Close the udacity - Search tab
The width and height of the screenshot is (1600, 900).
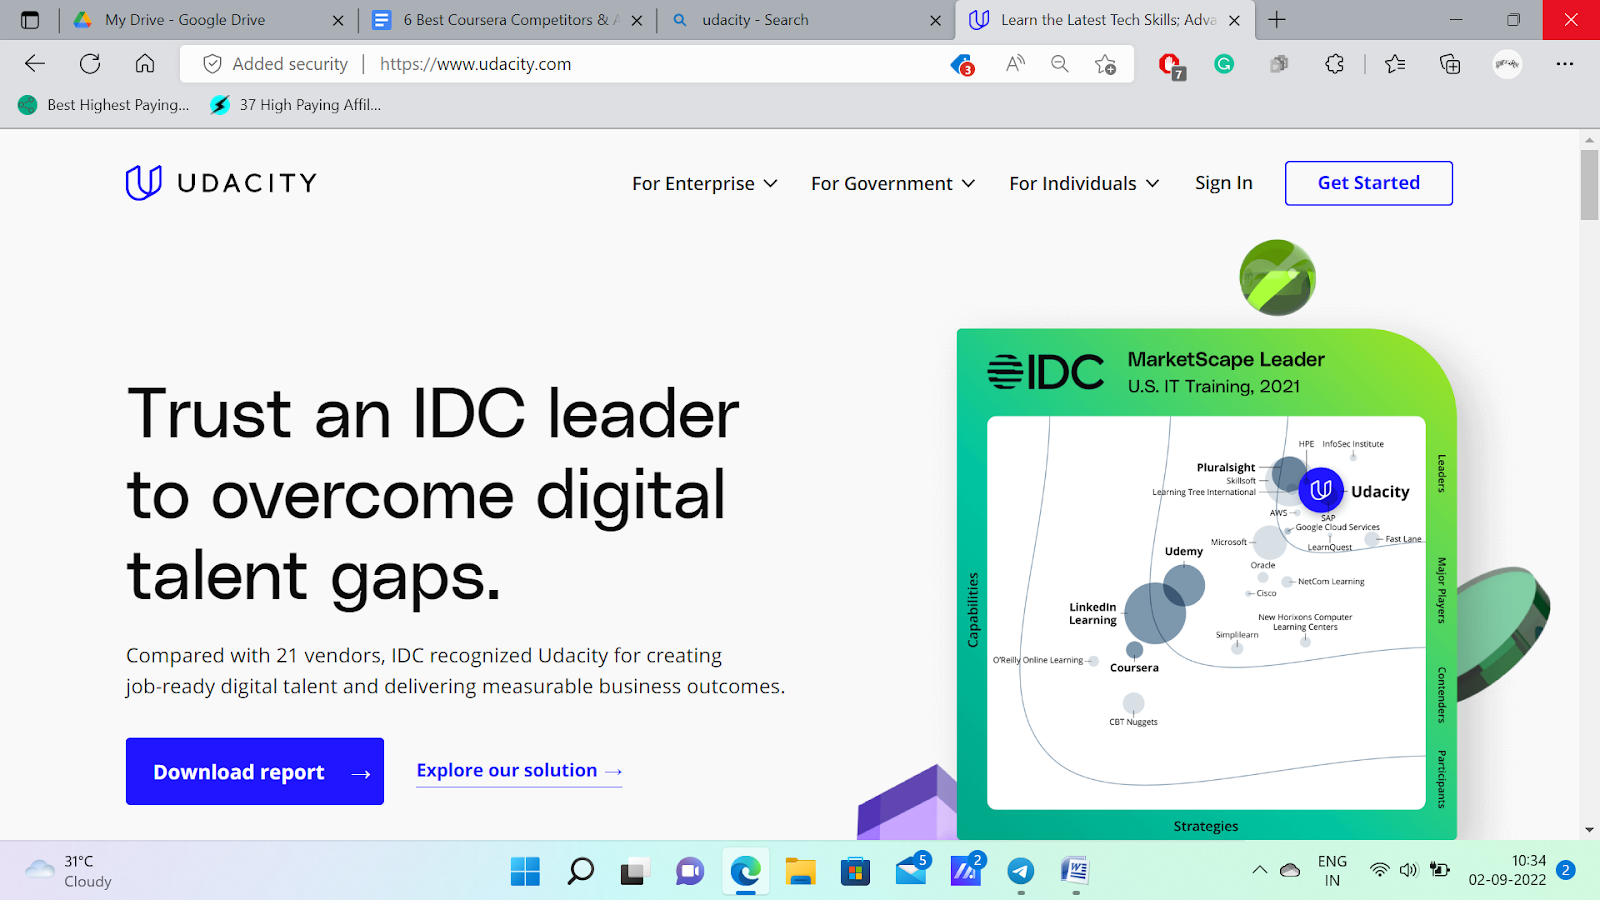point(935,20)
